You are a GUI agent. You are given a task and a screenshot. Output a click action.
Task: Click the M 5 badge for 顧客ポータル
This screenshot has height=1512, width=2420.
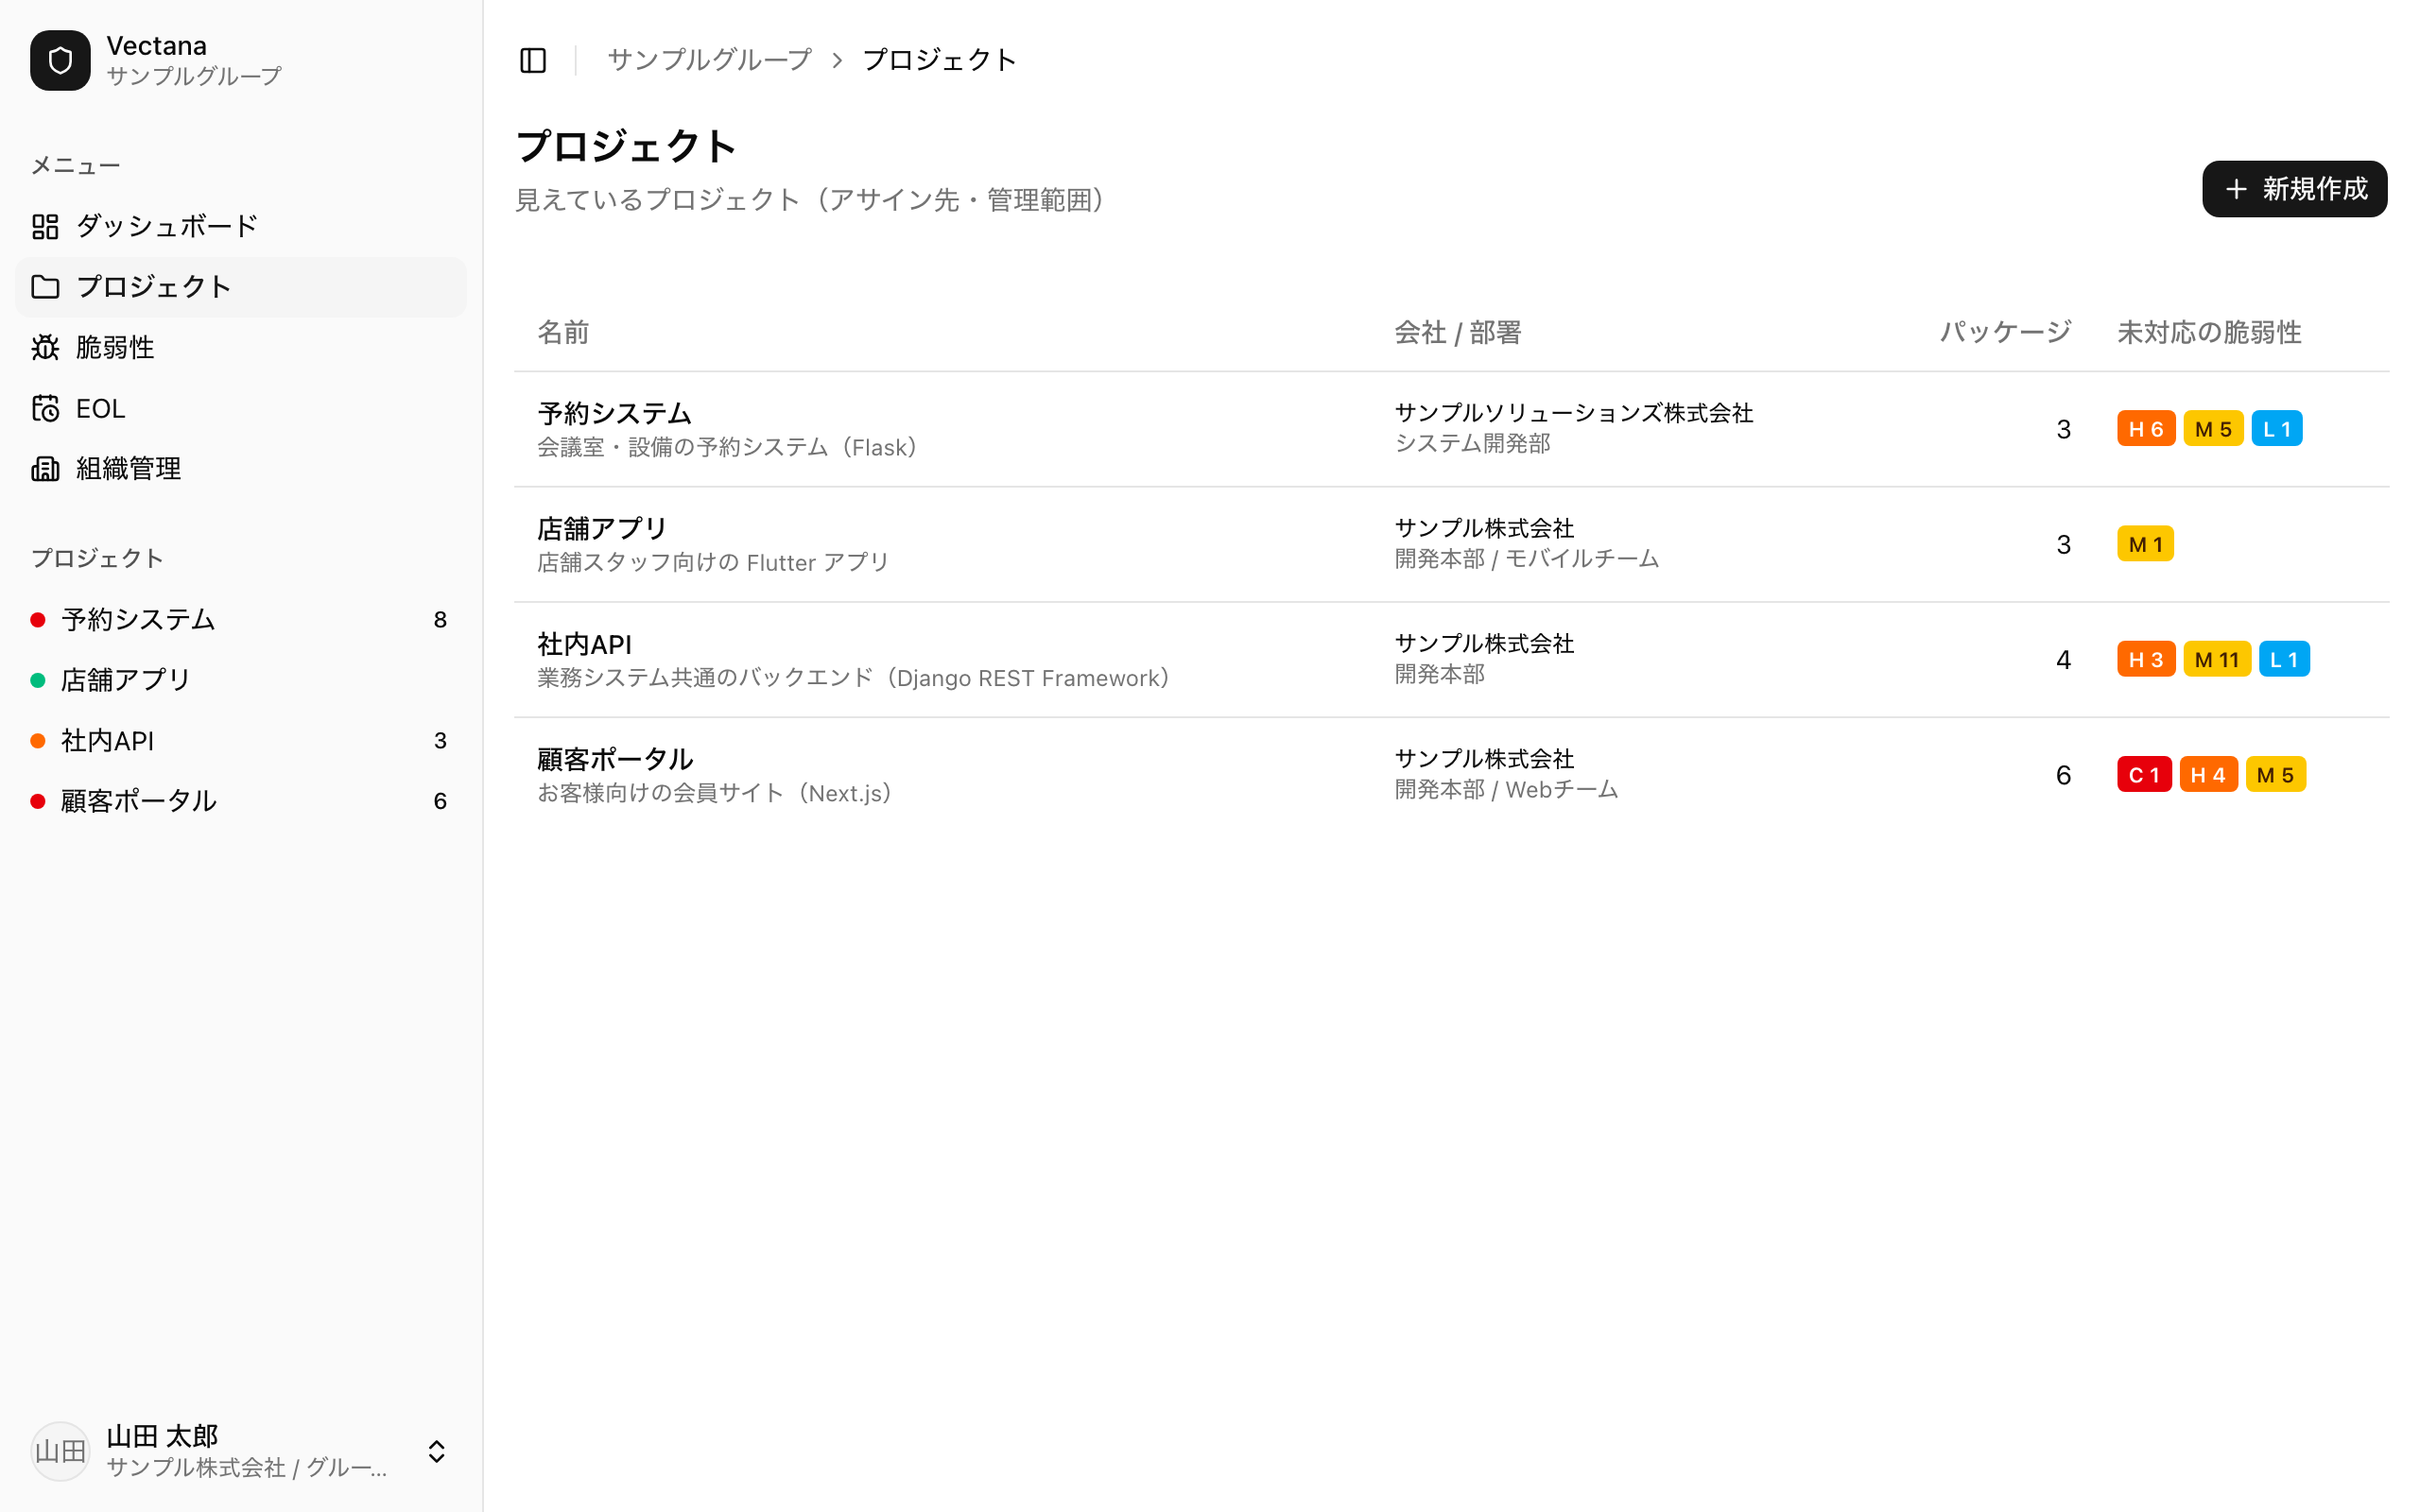[x=2275, y=775]
